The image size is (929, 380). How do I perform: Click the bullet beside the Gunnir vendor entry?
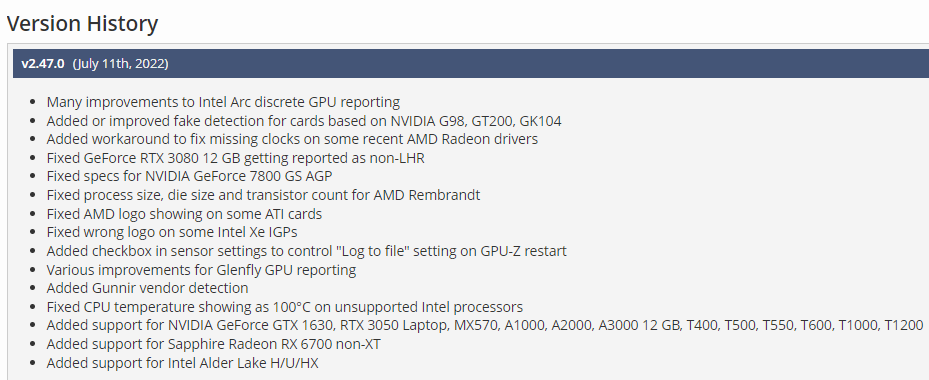click(x=33, y=289)
